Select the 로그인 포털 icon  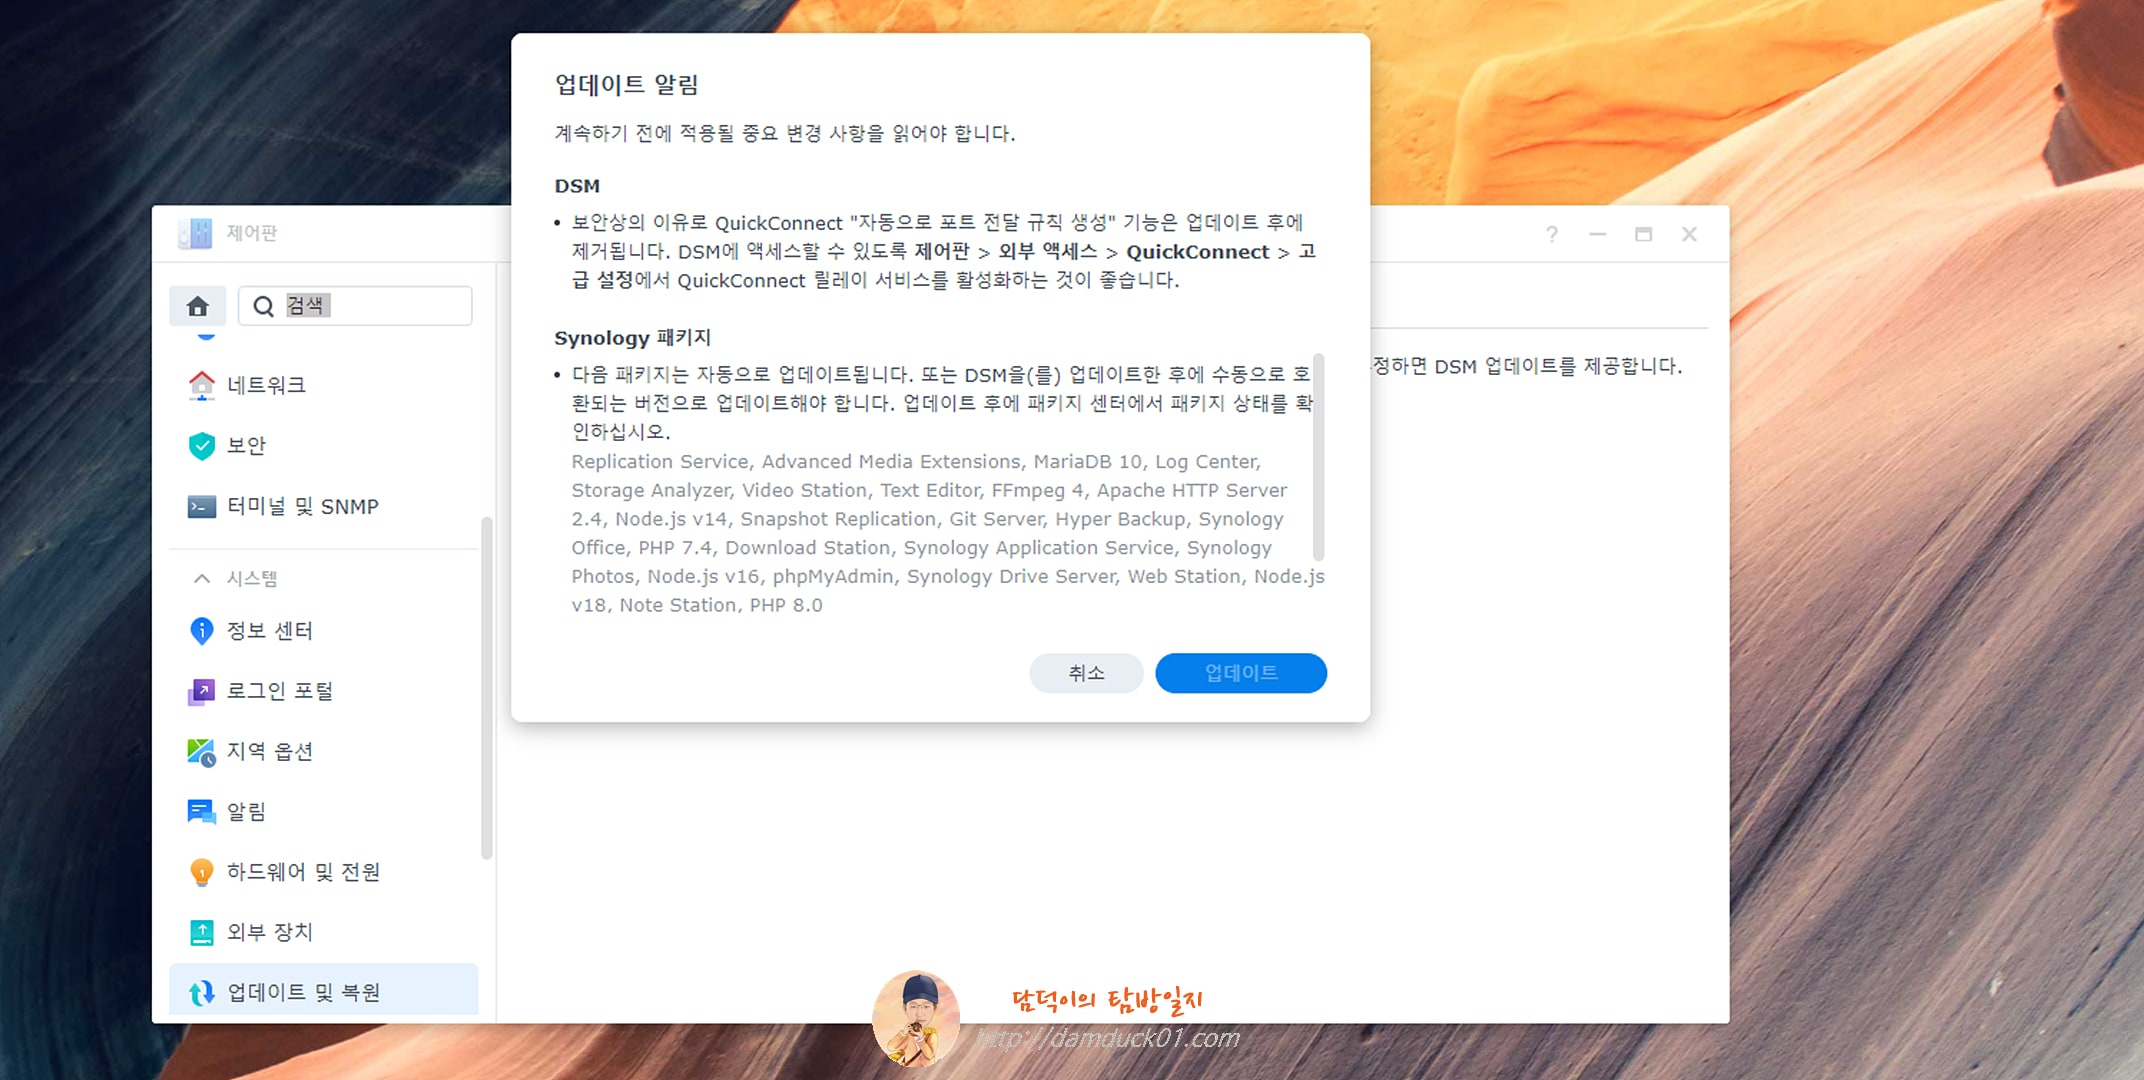pyautogui.click(x=202, y=691)
